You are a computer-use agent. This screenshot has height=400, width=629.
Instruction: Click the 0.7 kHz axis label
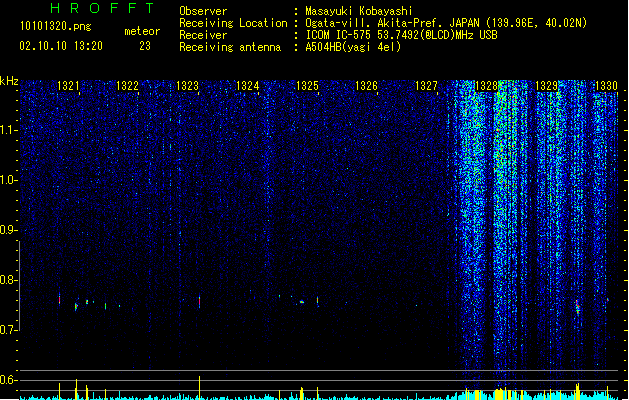[x=9, y=330]
